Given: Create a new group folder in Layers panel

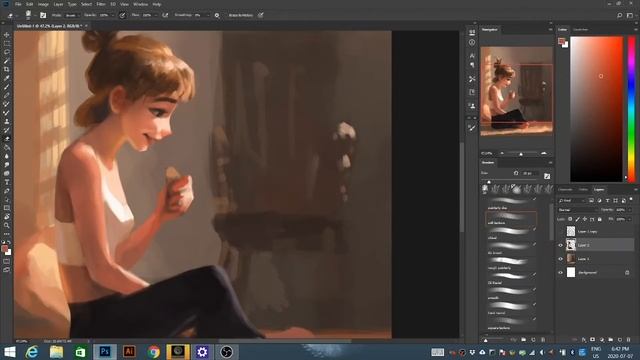Looking at the screenshot, I should click(610, 340).
